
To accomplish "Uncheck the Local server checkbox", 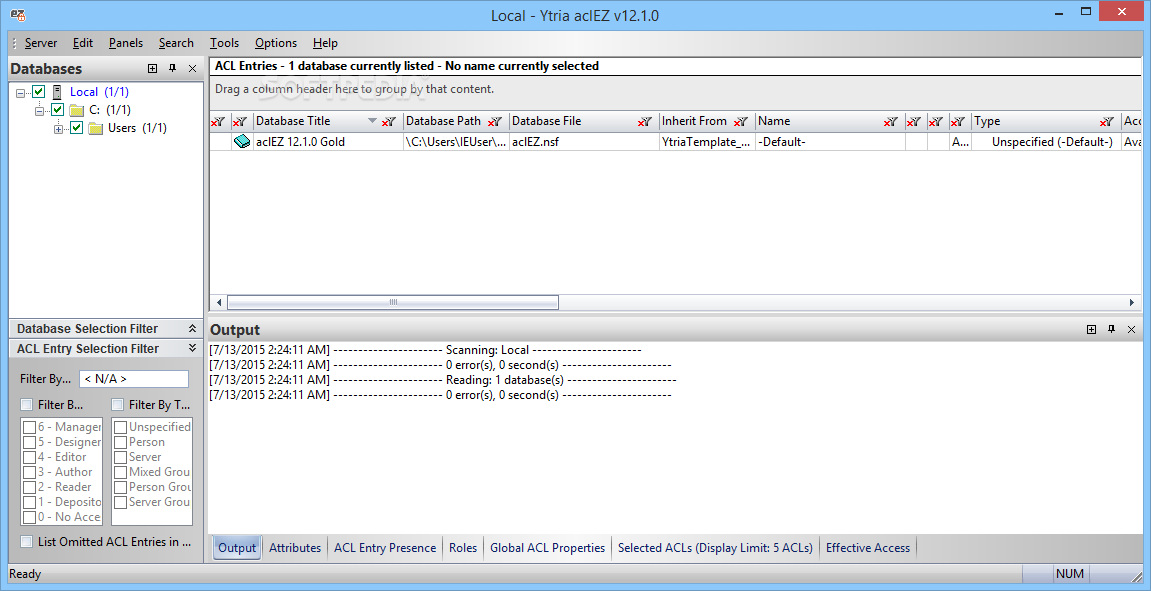I will (x=39, y=92).
